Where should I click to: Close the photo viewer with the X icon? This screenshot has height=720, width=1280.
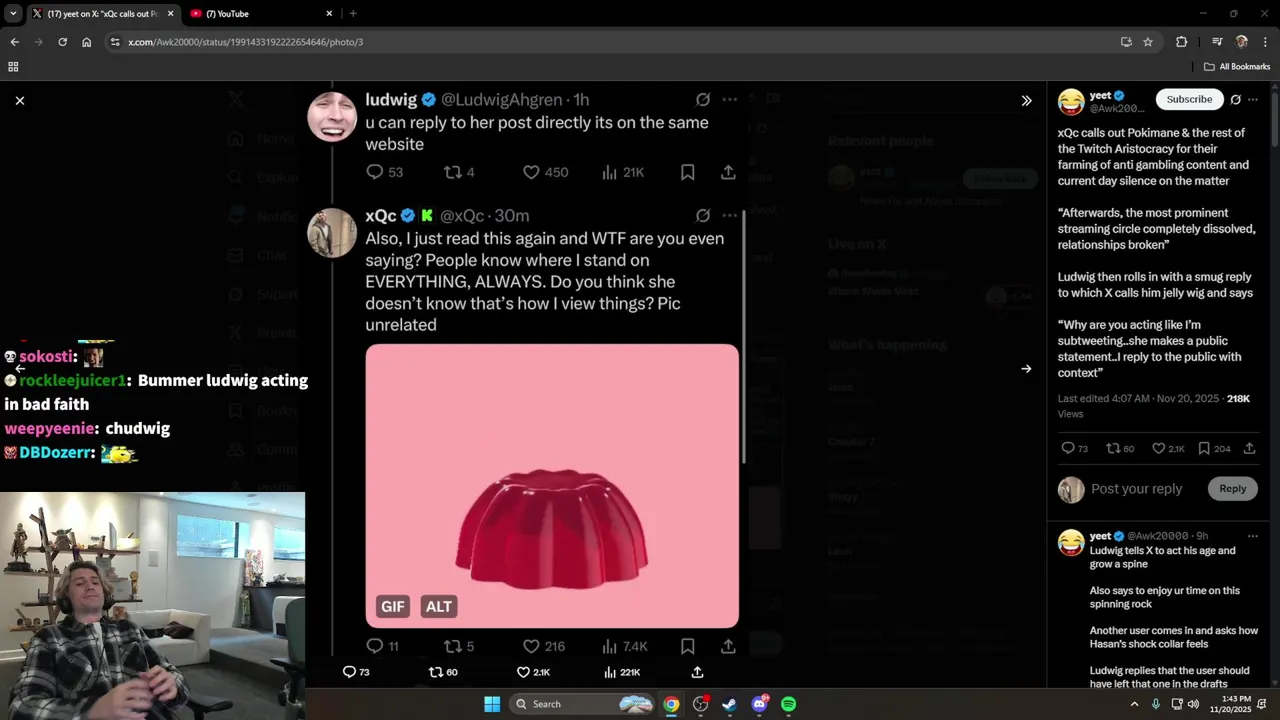[20, 100]
